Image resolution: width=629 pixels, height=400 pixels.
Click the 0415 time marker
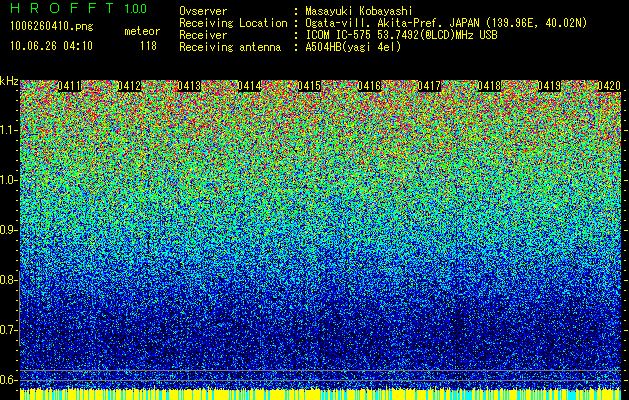(309, 86)
